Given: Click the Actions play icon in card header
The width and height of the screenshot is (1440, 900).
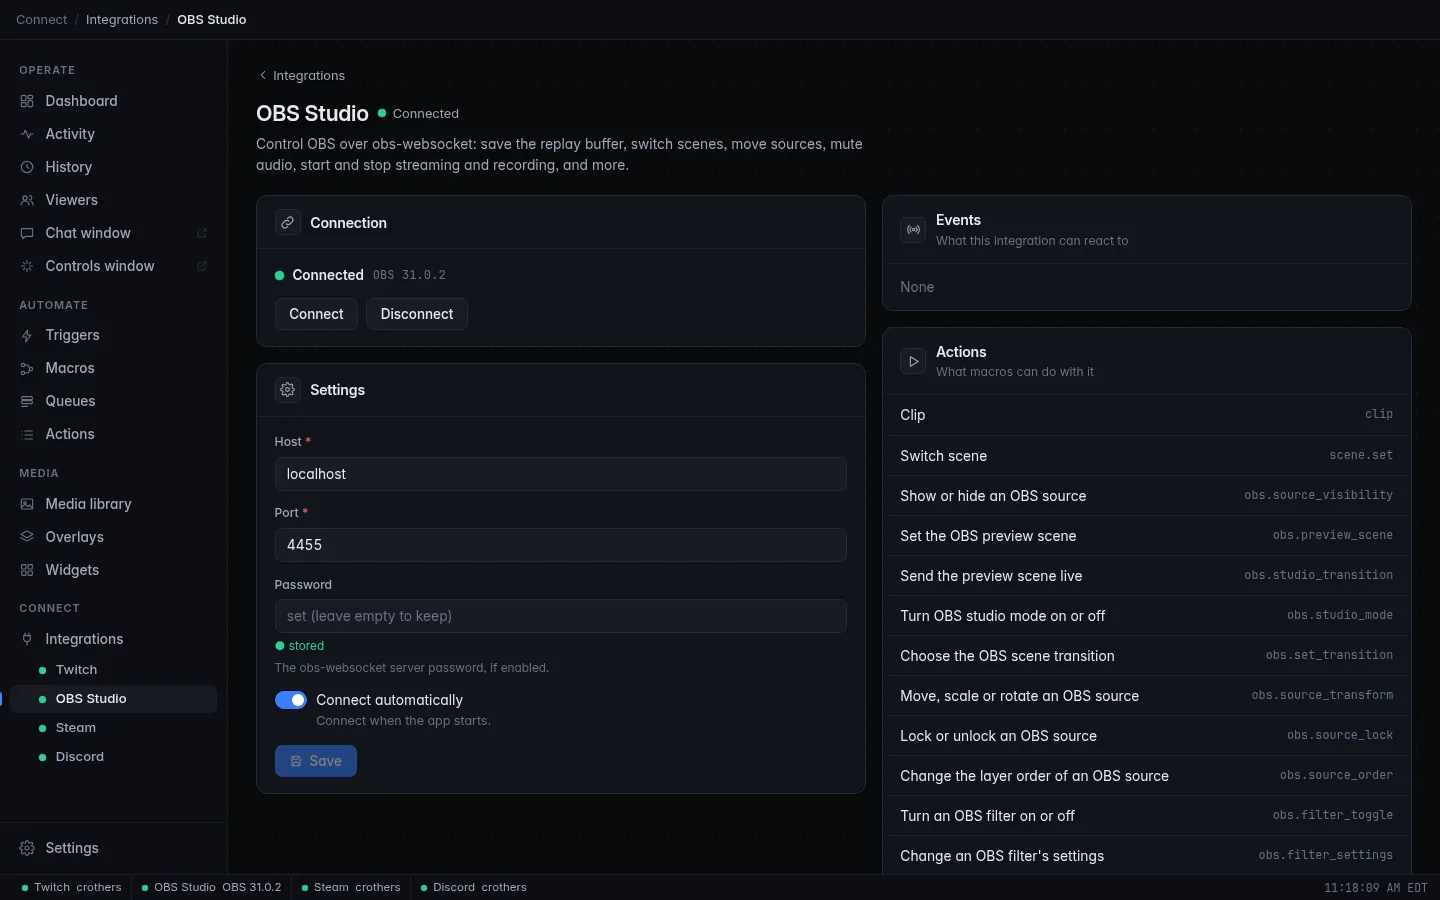Looking at the screenshot, I should [913, 361].
